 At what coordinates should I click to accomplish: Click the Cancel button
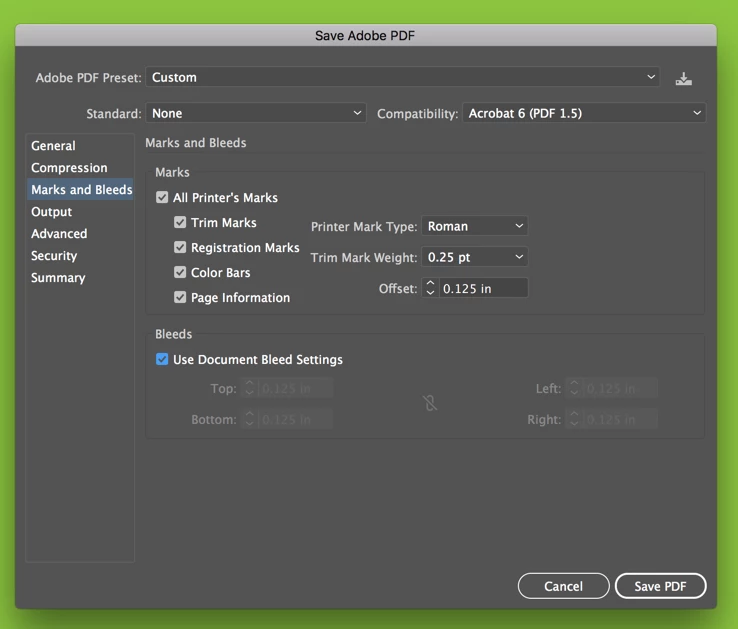tap(563, 586)
